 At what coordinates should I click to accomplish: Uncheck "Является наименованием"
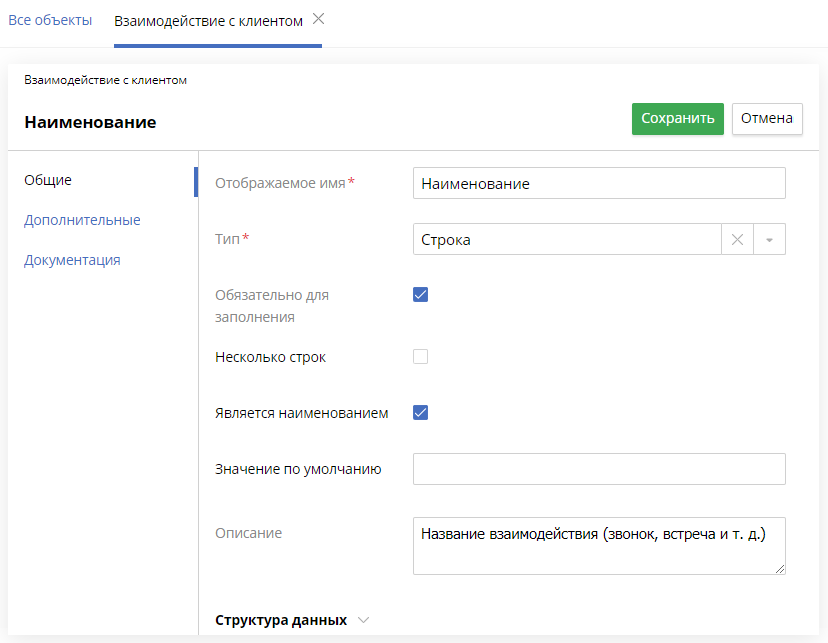(420, 410)
